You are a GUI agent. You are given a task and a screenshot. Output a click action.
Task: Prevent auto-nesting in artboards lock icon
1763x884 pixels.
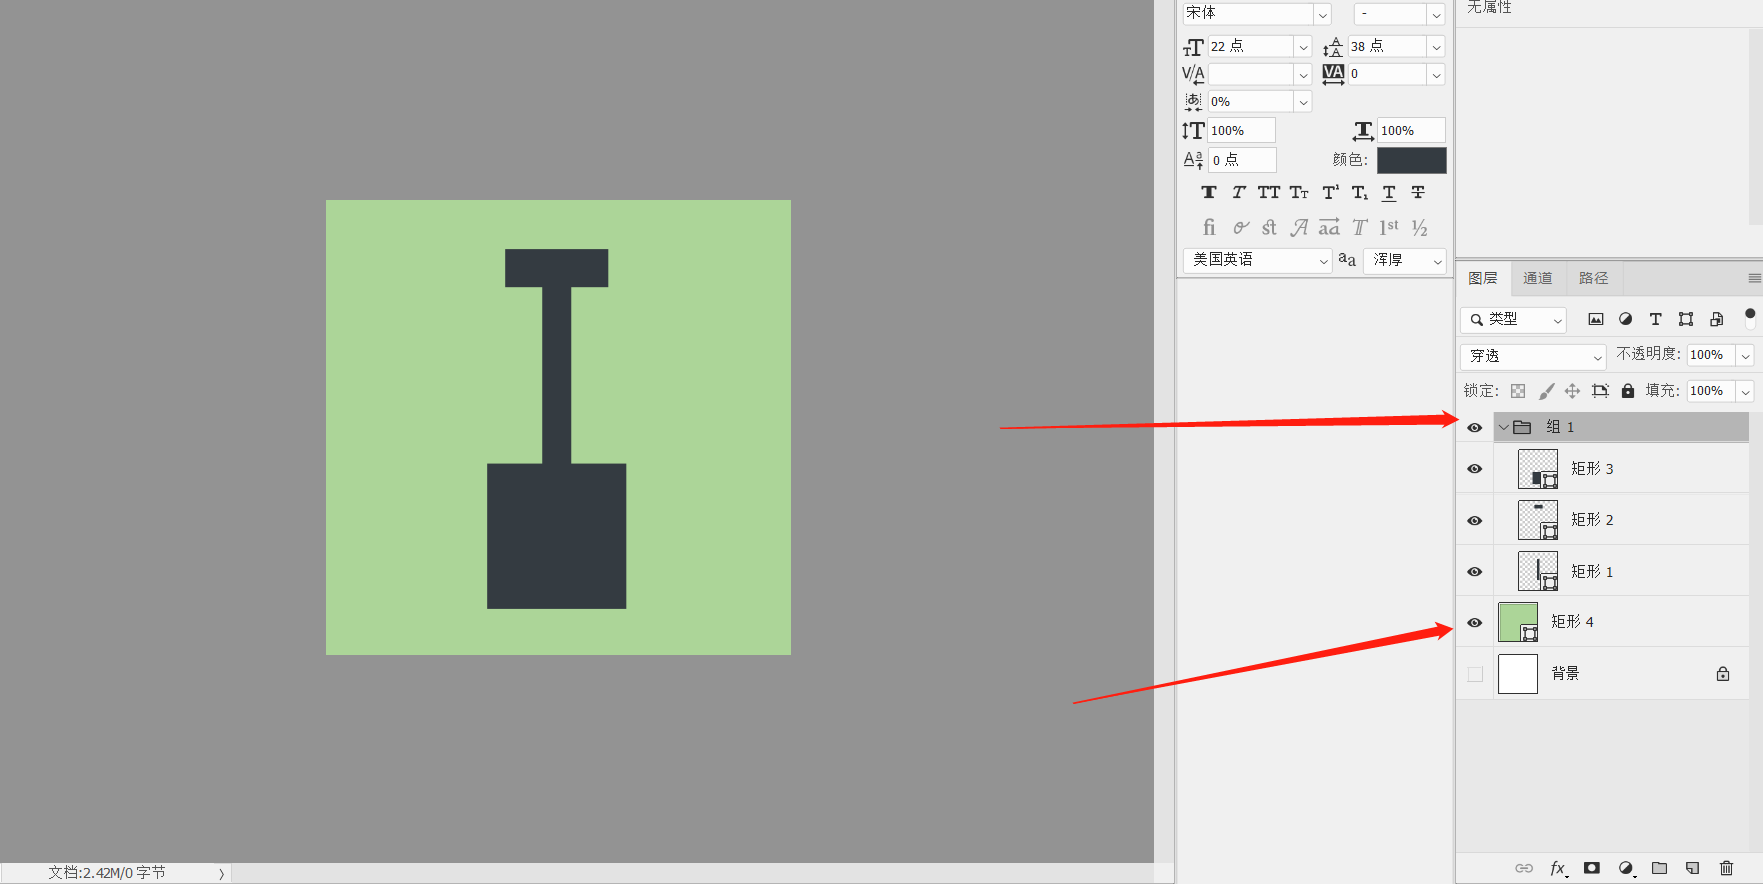point(1600,391)
